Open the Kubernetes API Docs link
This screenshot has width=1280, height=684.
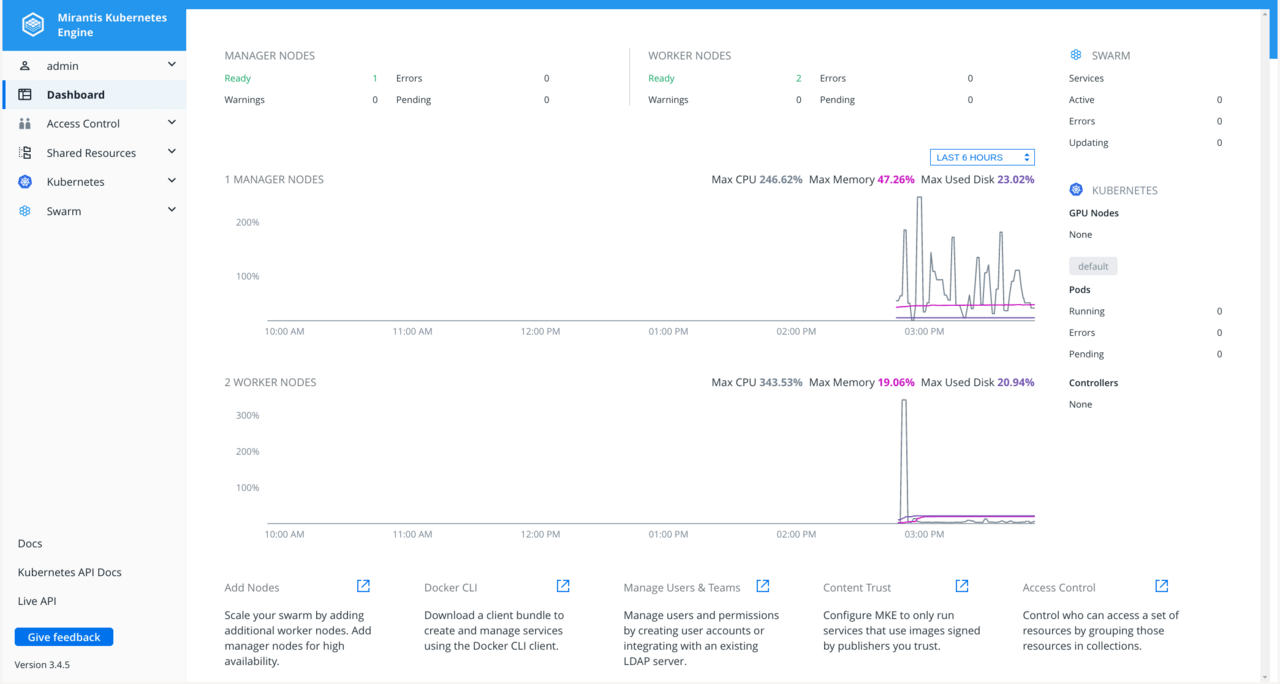[69, 573]
